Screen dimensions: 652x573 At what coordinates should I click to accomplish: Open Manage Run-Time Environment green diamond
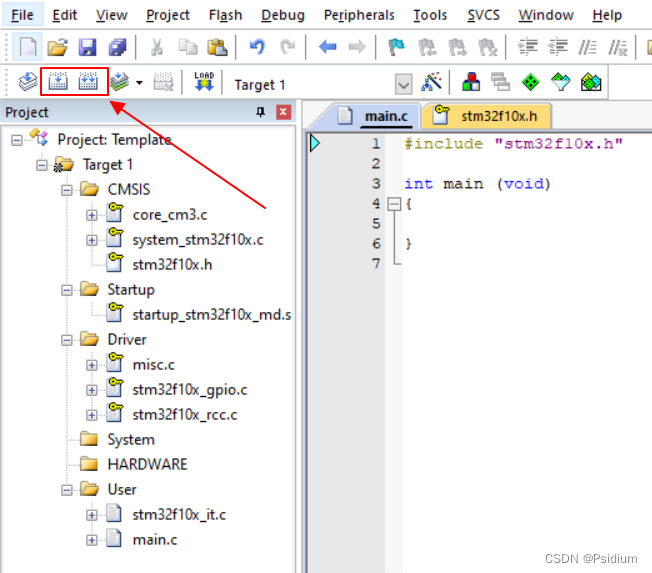tap(531, 82)
